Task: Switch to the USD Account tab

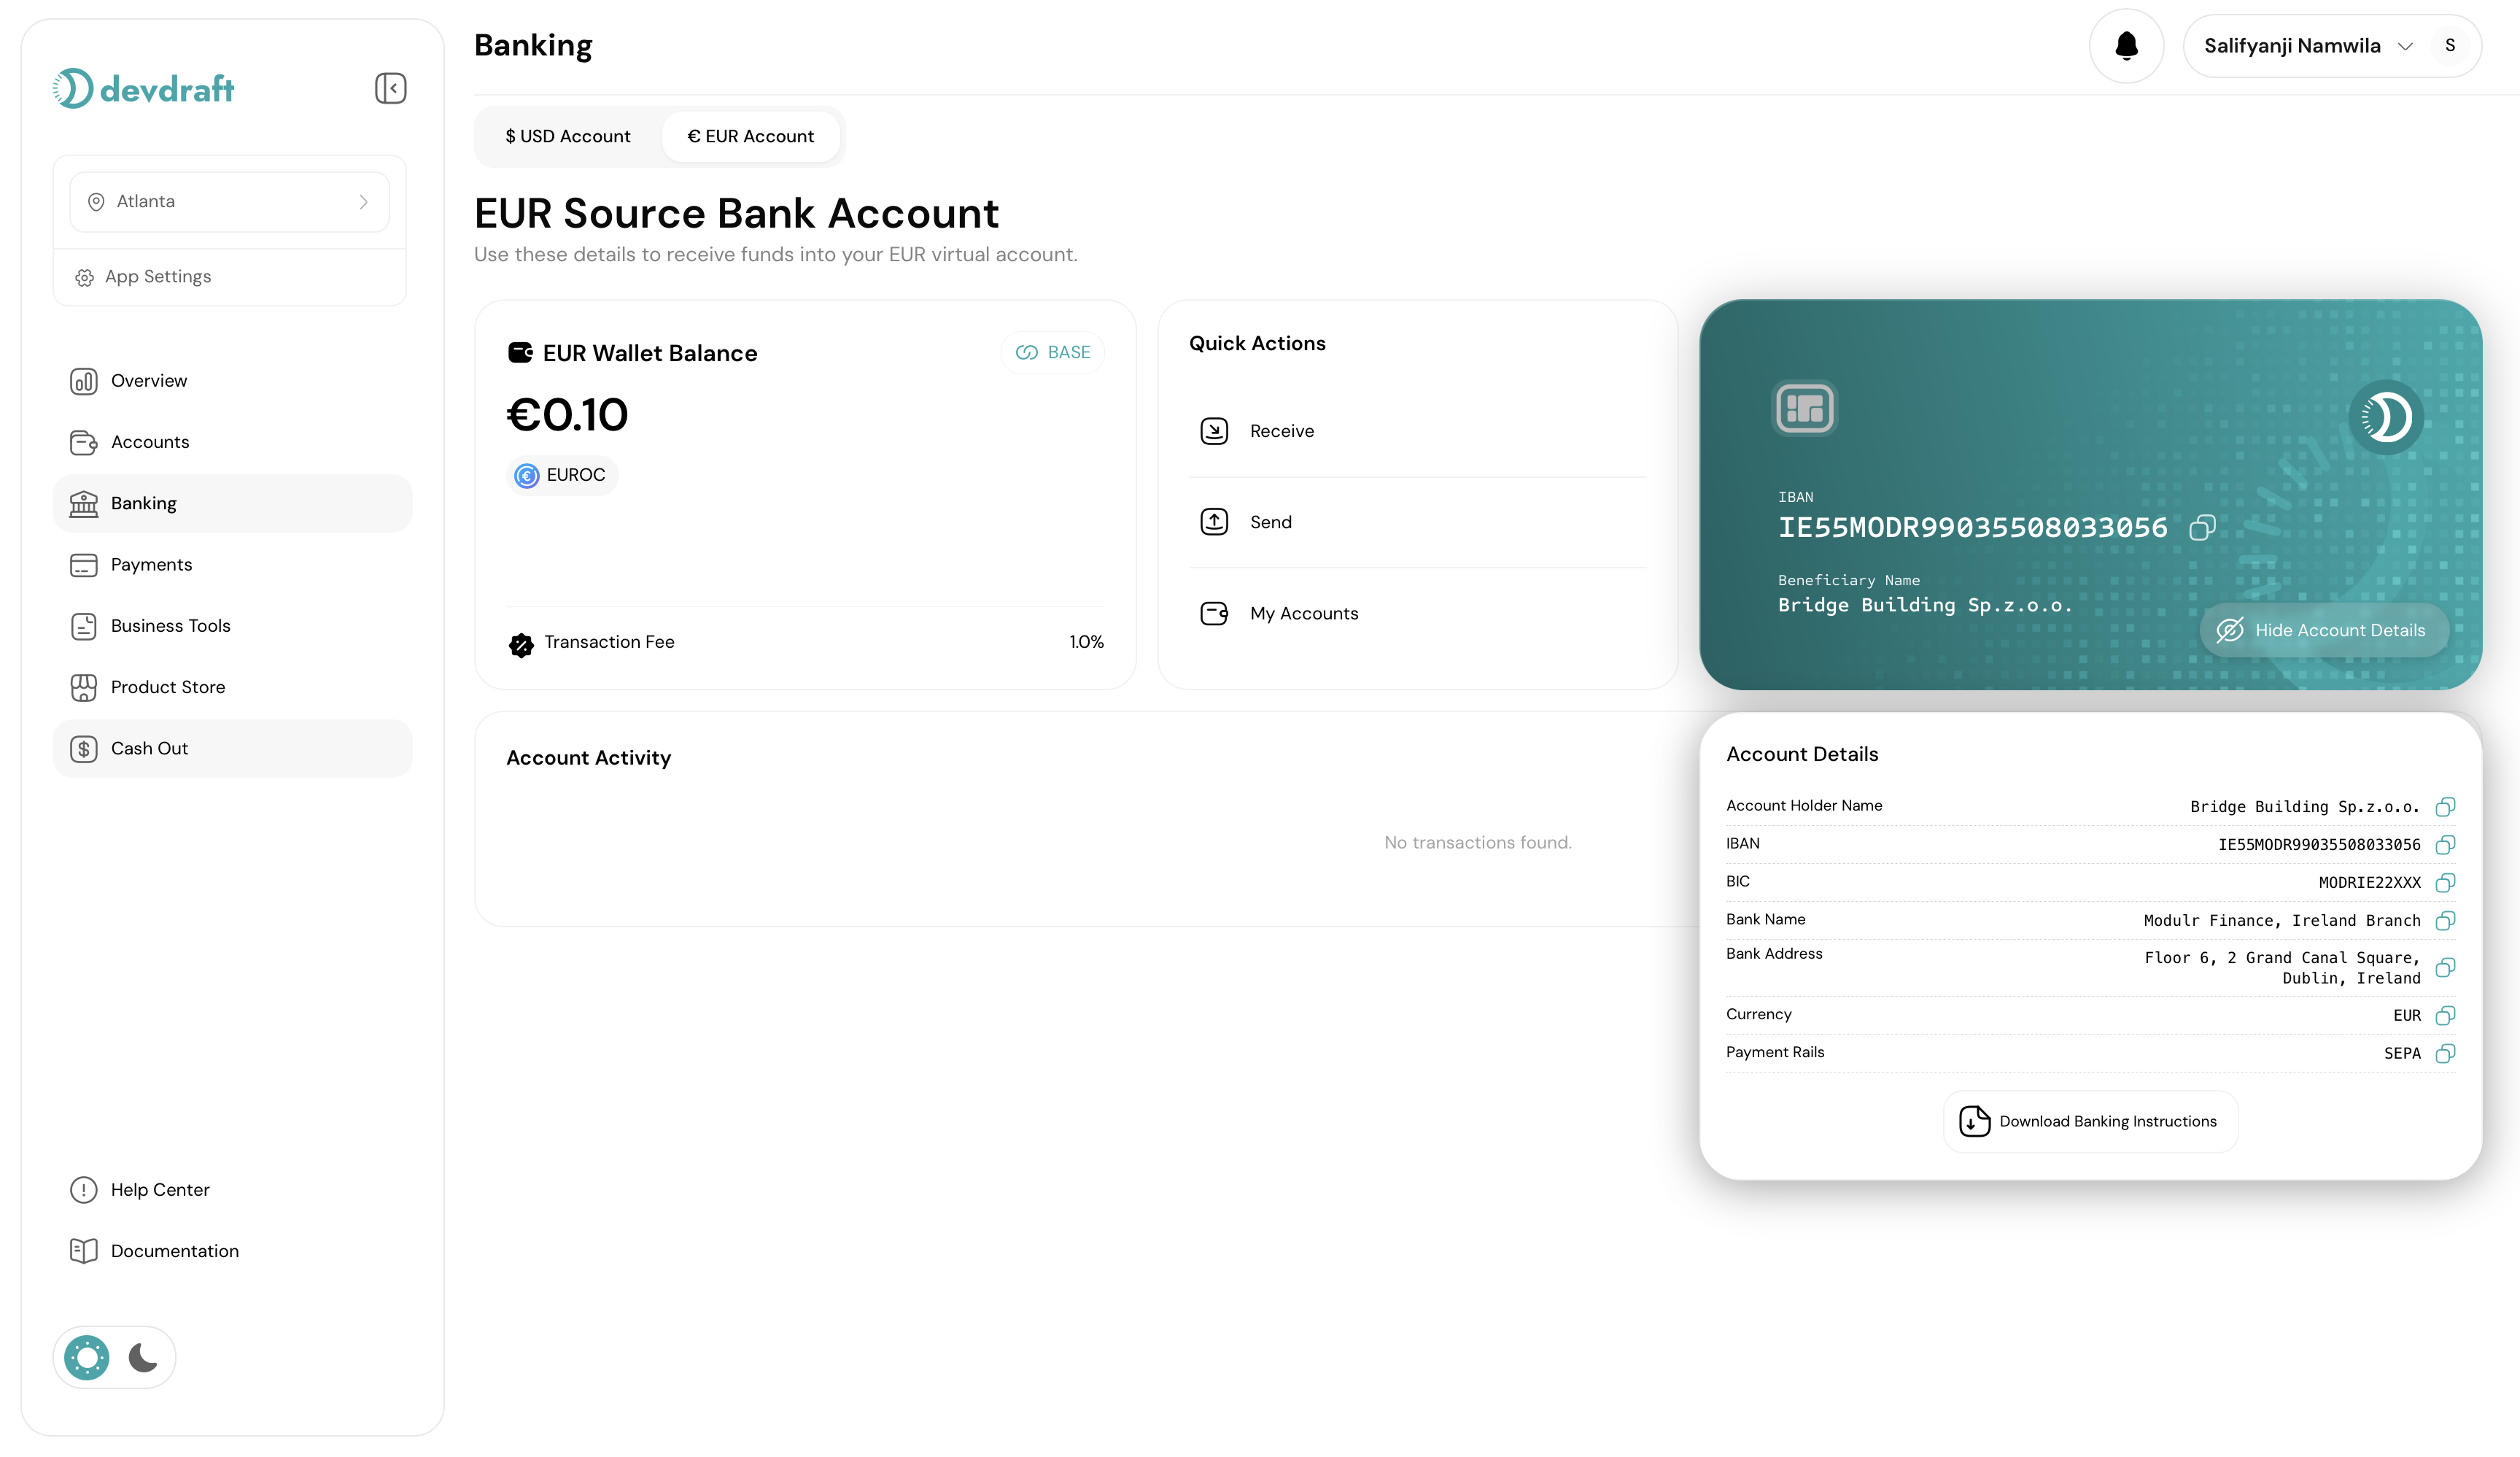Action: pos(567,136)
